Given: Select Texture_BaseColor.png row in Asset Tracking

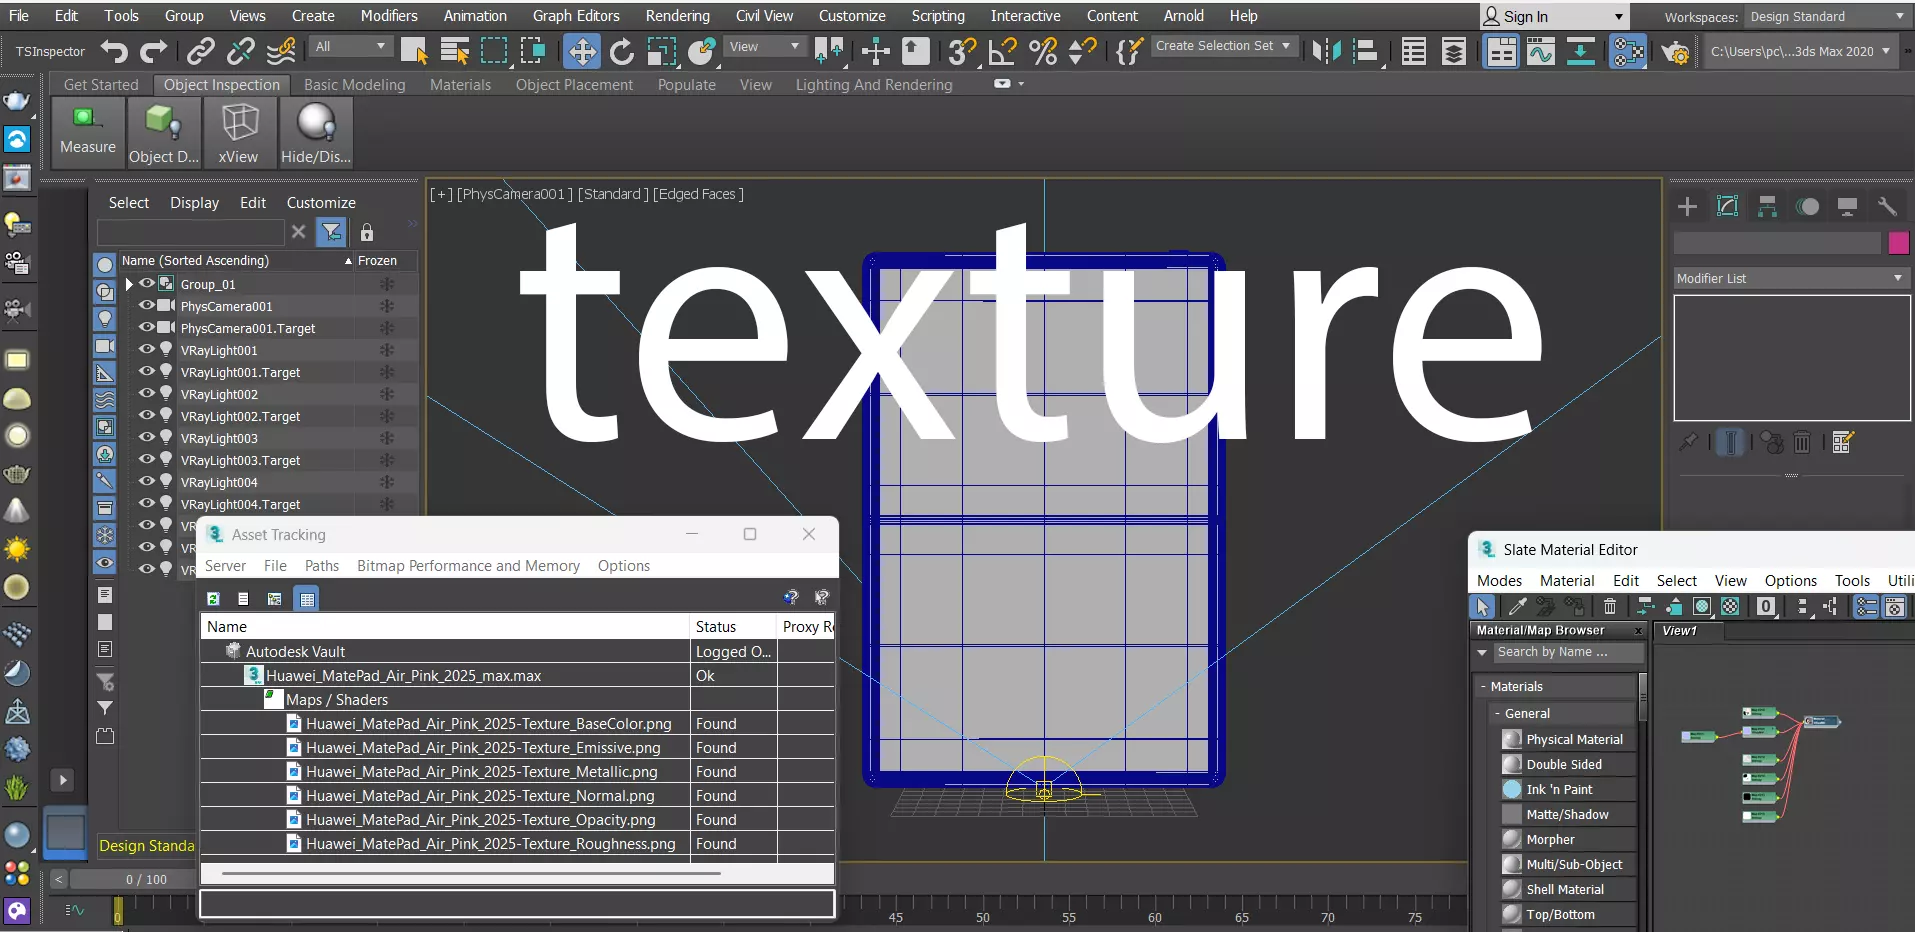Looking at the screenshot, I should click(x=517, y=724).
